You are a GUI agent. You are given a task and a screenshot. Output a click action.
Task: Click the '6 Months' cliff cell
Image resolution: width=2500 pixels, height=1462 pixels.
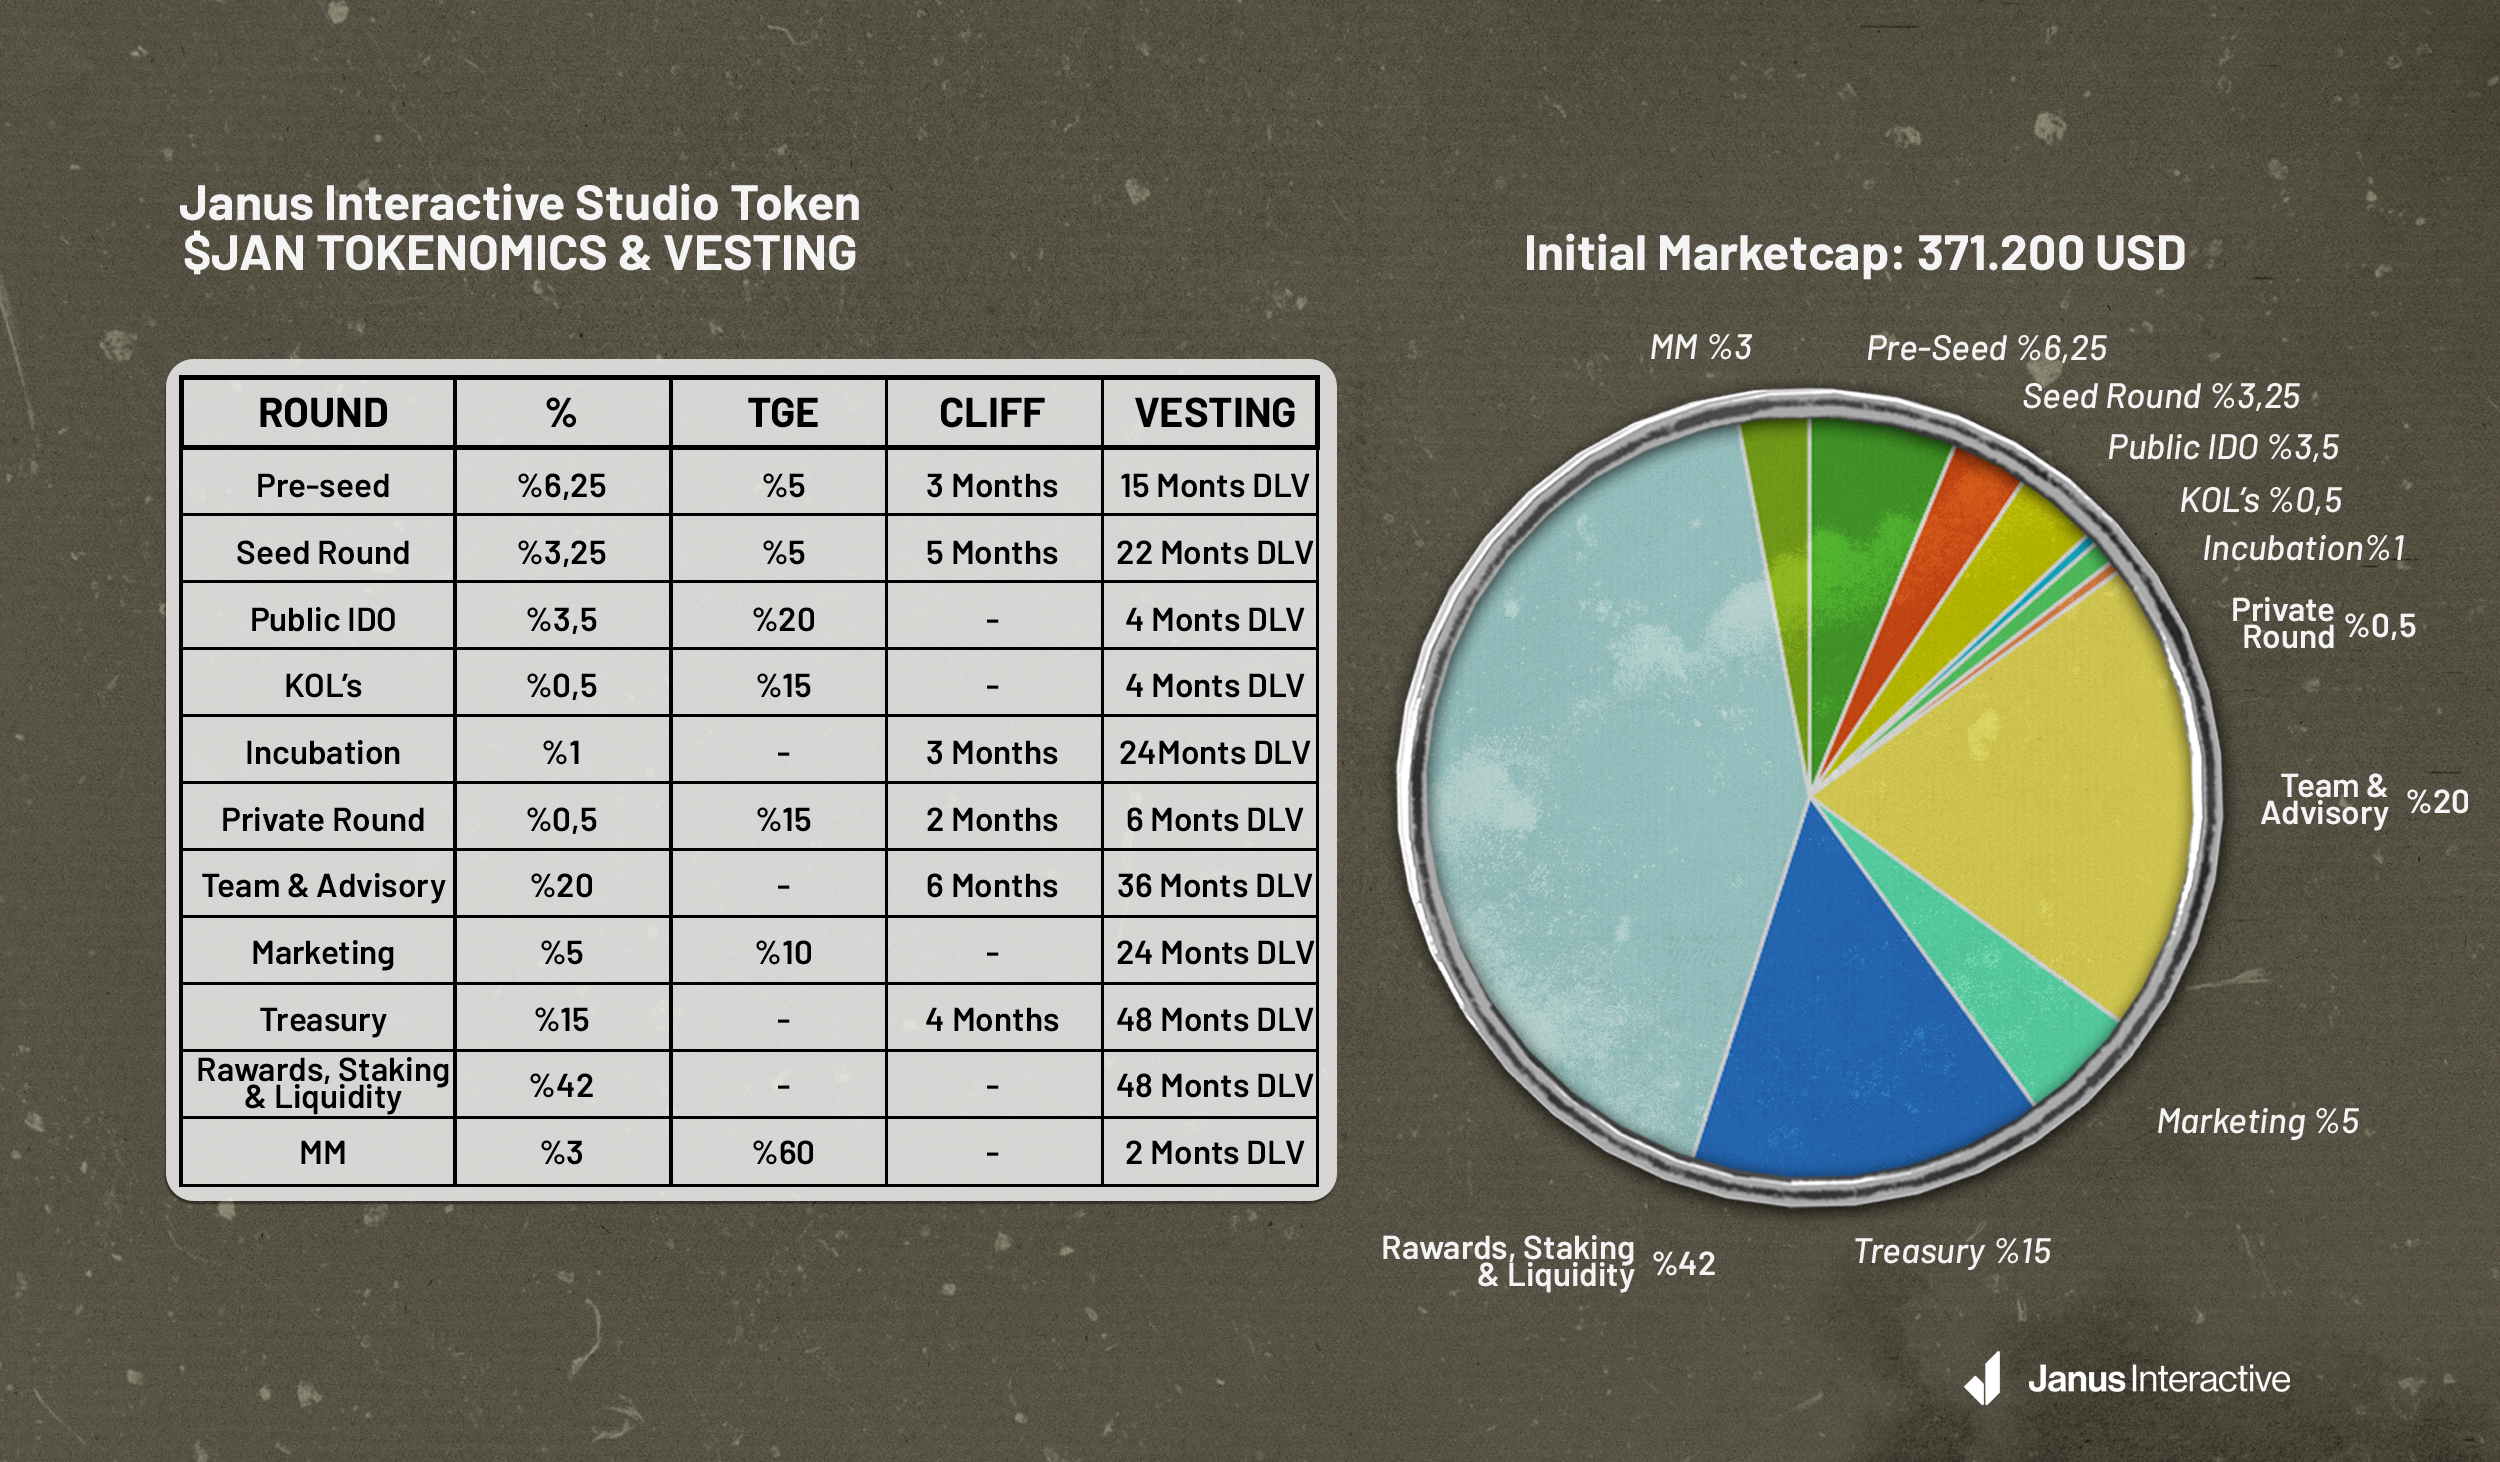click(994, 884)
